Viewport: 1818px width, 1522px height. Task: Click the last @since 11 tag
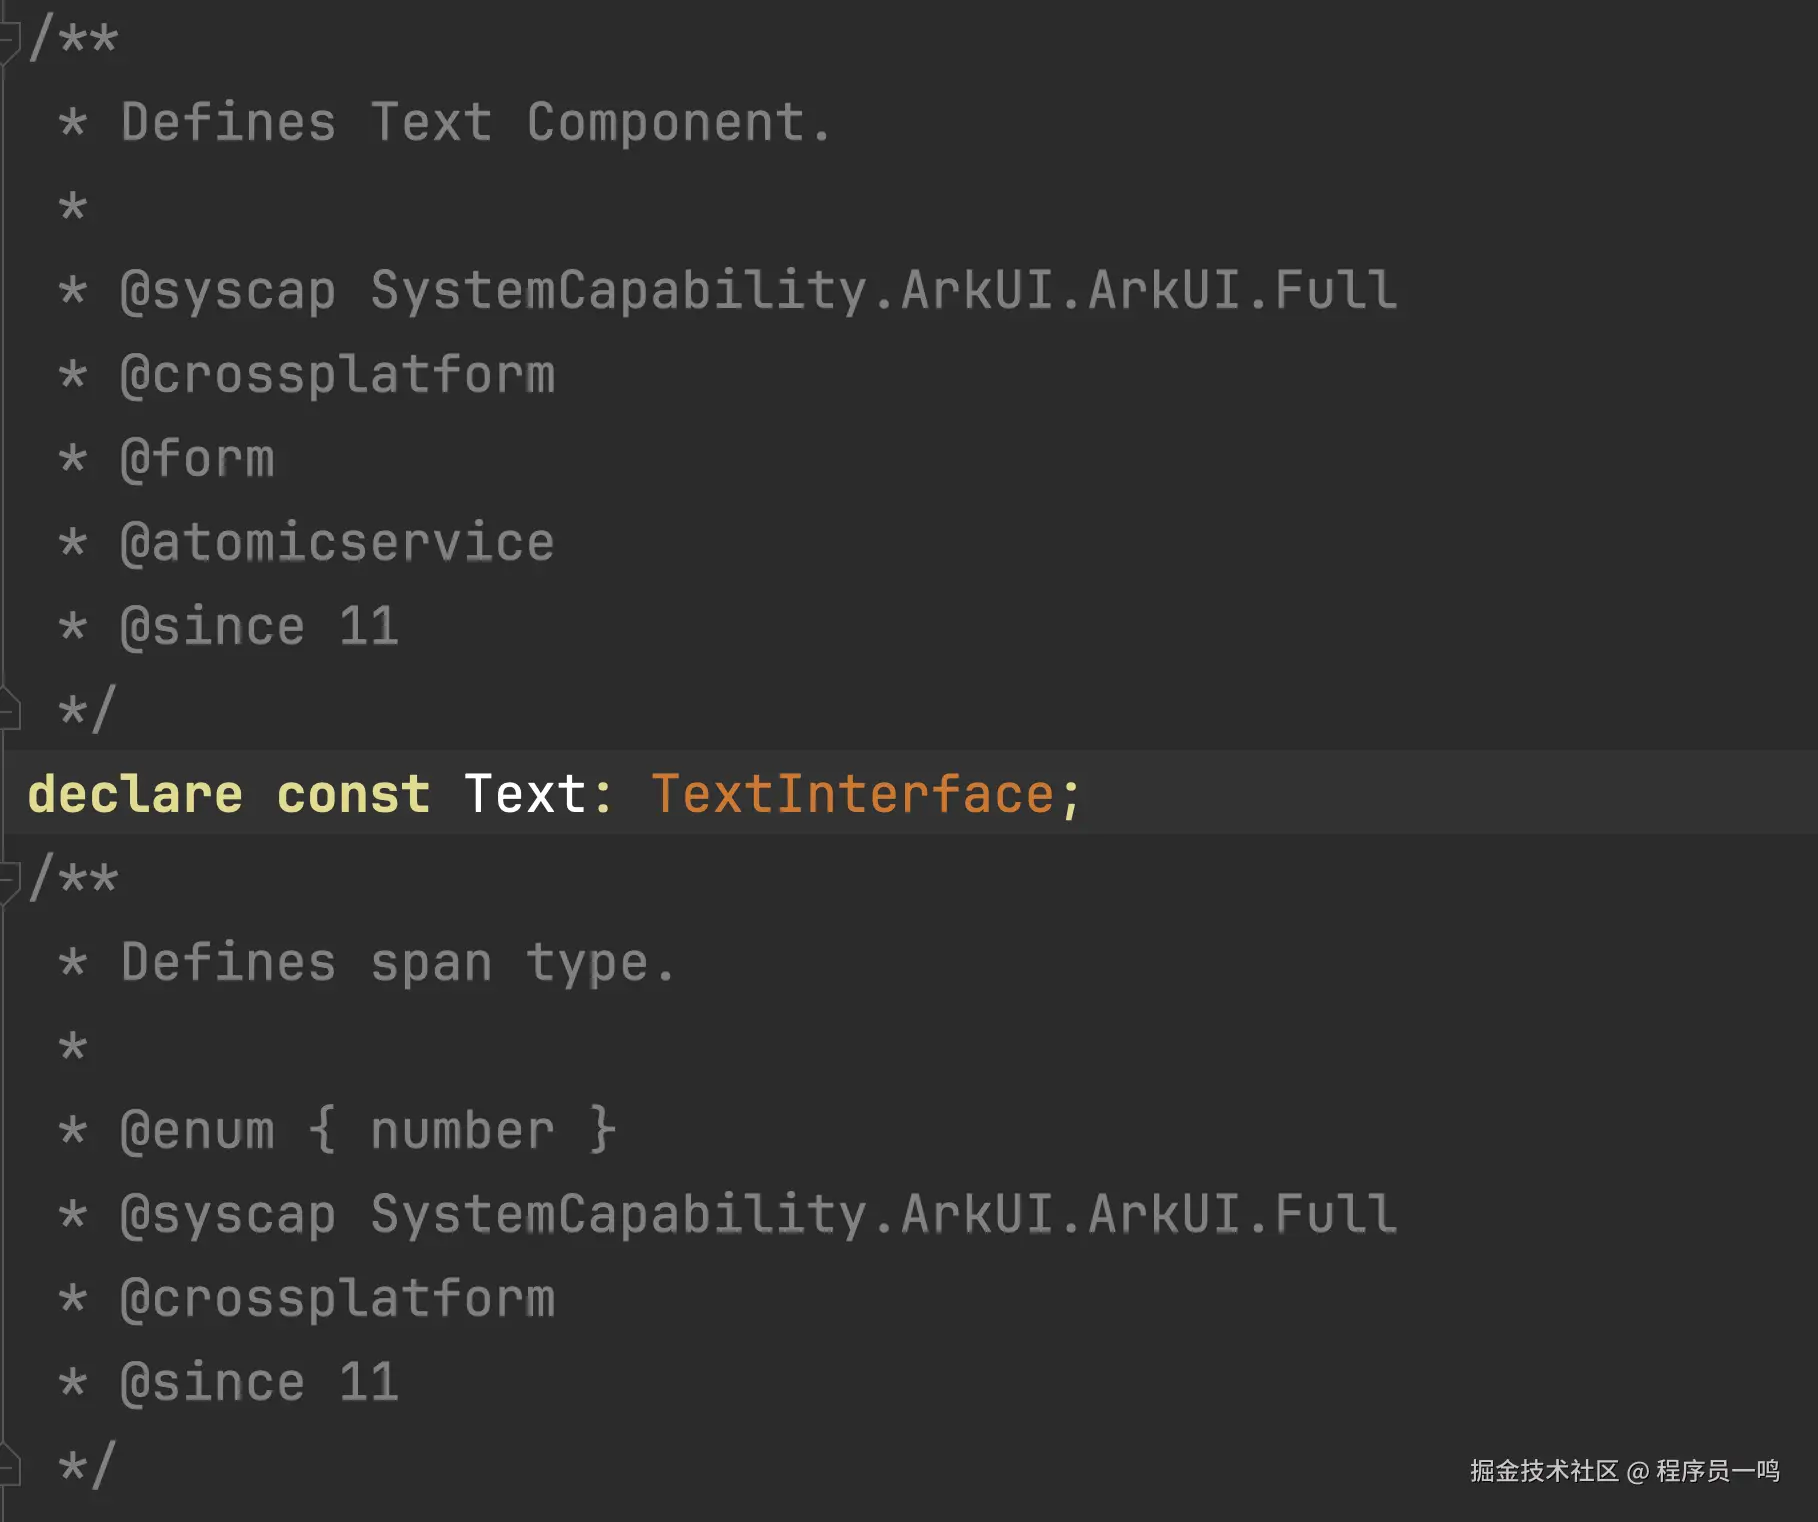(259, 1384)
